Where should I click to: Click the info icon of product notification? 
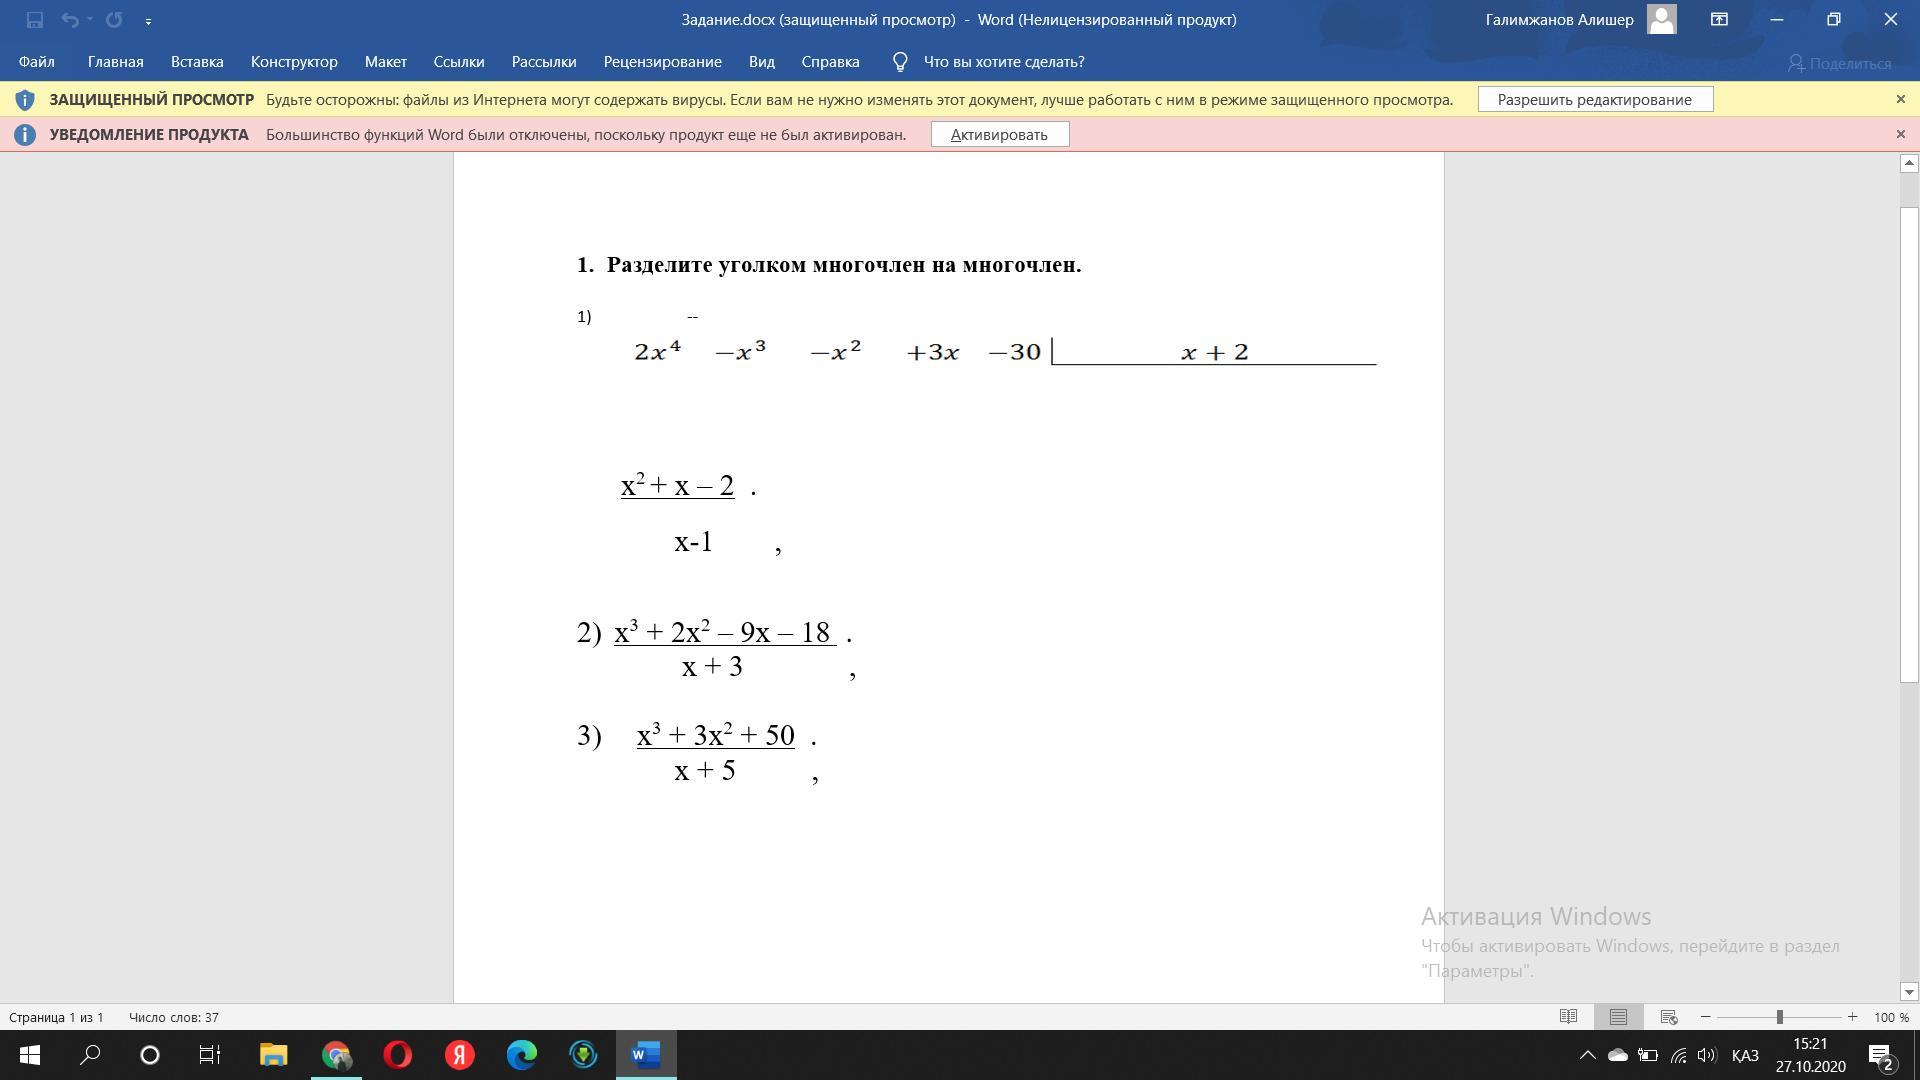point(25,135)
